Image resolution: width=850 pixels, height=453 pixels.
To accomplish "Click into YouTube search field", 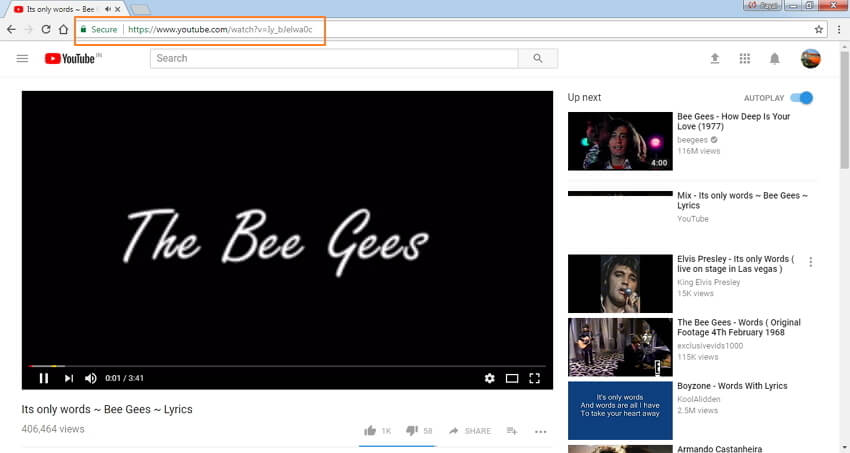I will tap(334, 59).
